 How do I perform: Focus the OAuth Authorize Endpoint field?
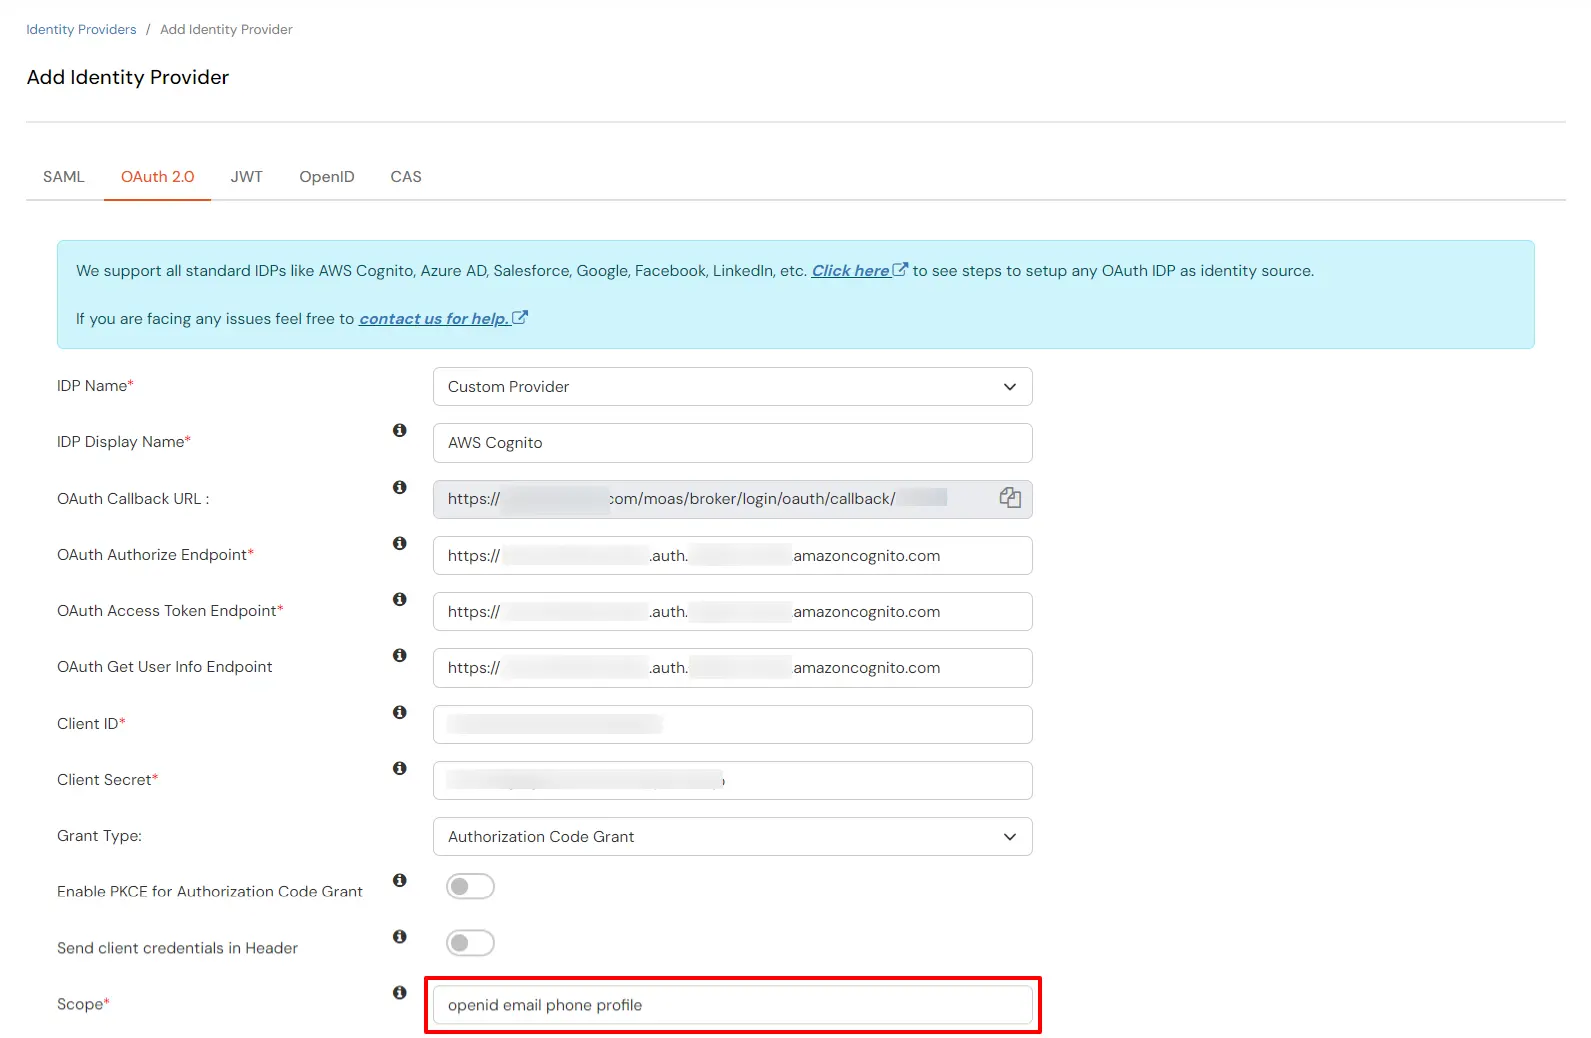[732, 556]
